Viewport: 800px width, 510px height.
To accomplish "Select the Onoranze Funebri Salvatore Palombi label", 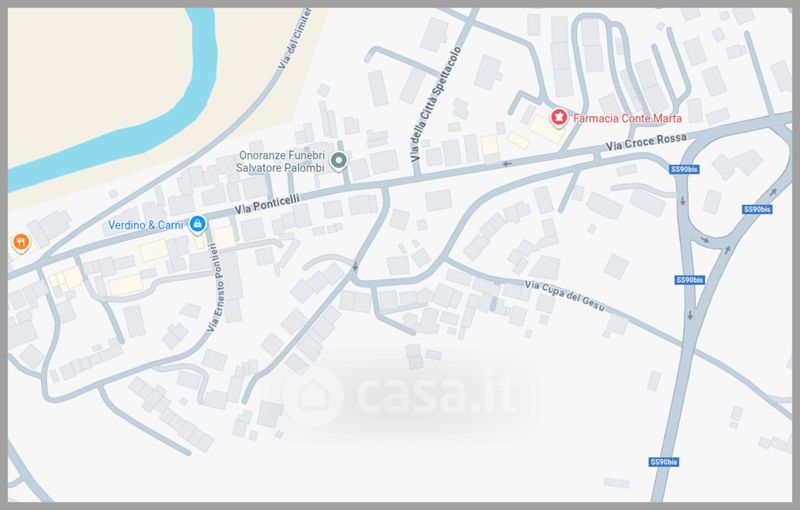I will click(281, 161).
